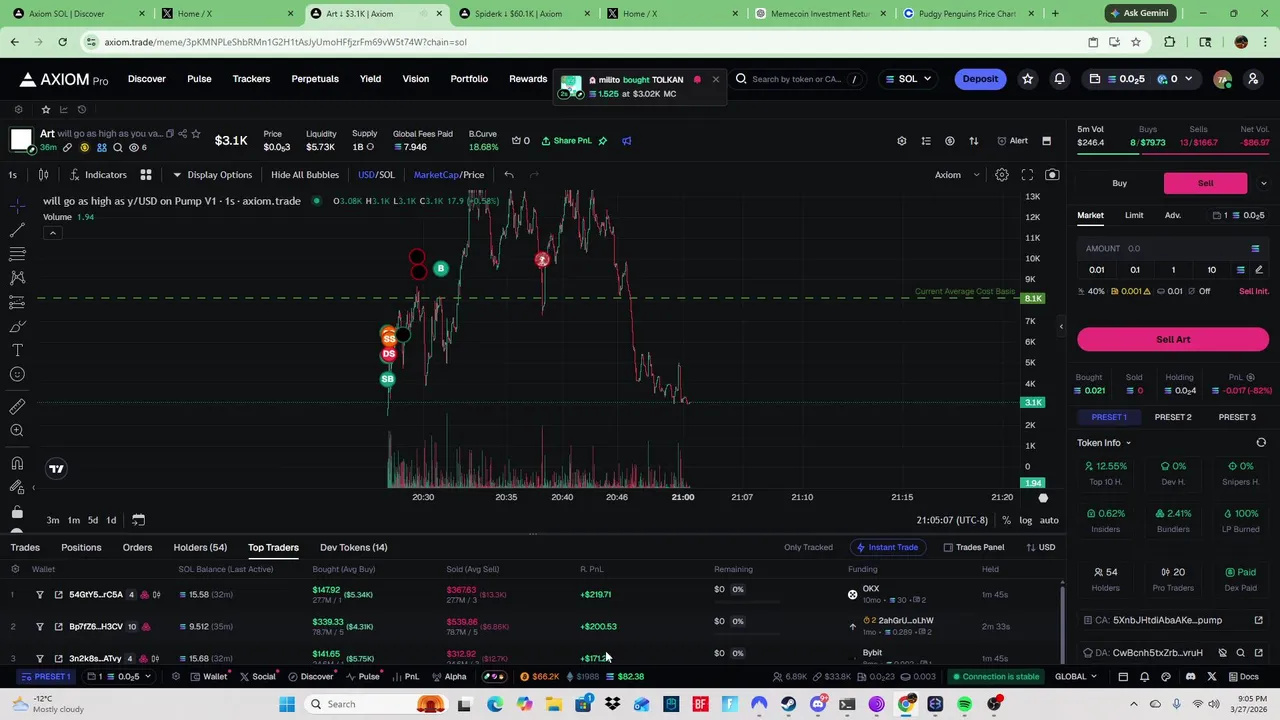Open date range calendar icon
Viewport: 1280px width, 720px height.
pyautogui.click(x=138, y=520)
